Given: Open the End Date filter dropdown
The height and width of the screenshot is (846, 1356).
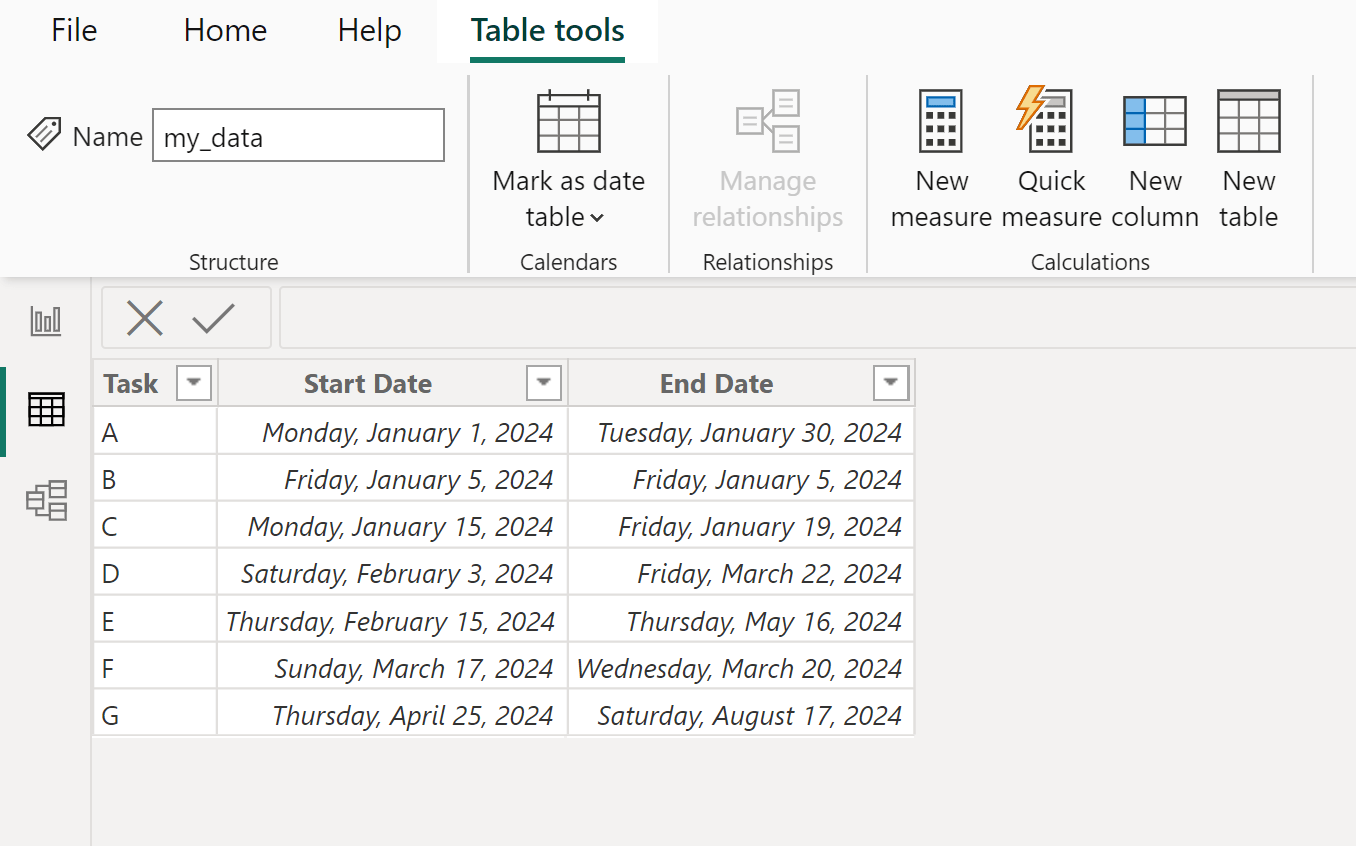Looking at the screenshot, I should pyautogui.click(x=890, y=382).
